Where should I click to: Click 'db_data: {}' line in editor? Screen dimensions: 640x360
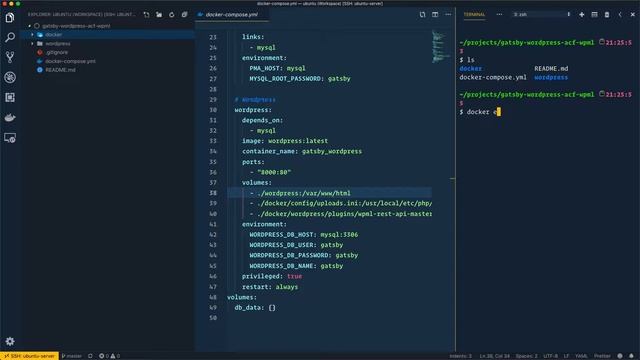point(255,308)
